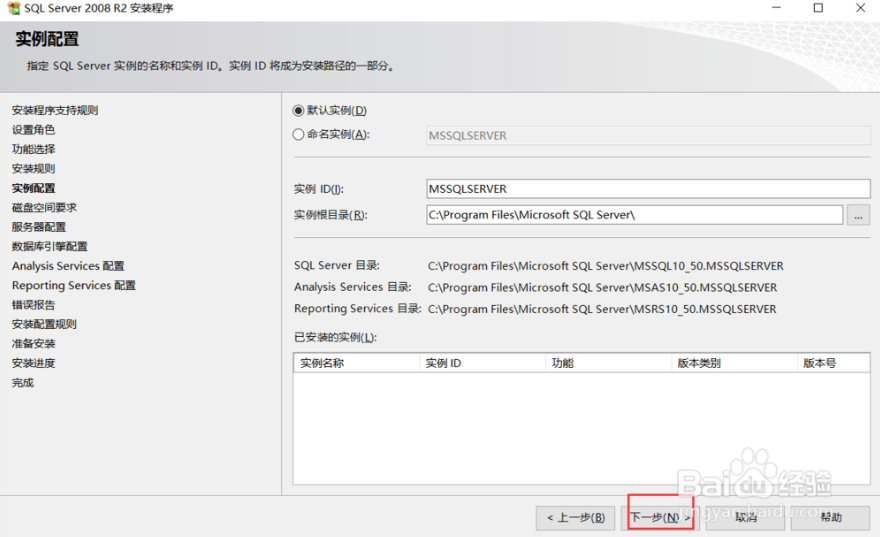Click the MSRS10_50.MSSQLSERVER directory path
880x537 pixels.
(602, 309)
